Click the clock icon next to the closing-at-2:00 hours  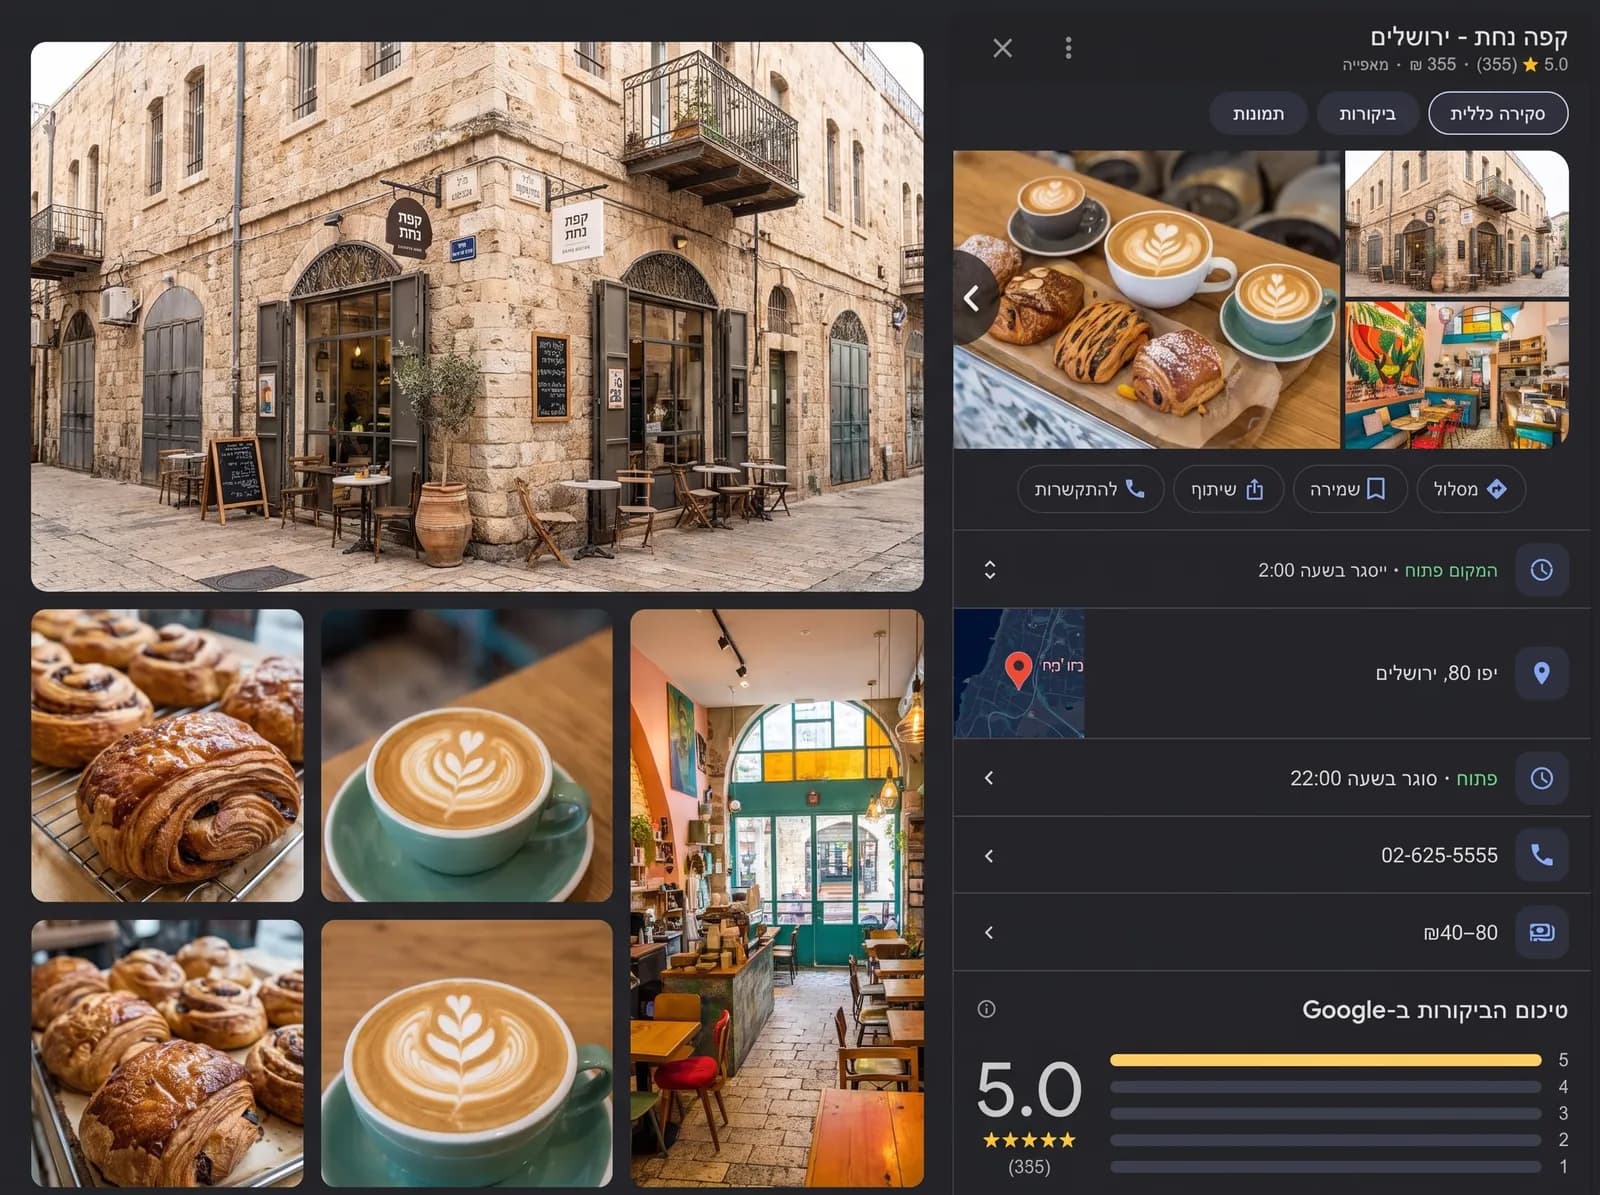click(1541, 570)
